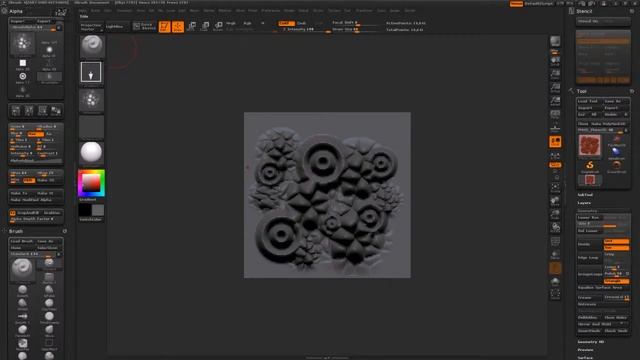
Task: Toggle PolyF polyframe display
Action: click(x=555, y=242)
